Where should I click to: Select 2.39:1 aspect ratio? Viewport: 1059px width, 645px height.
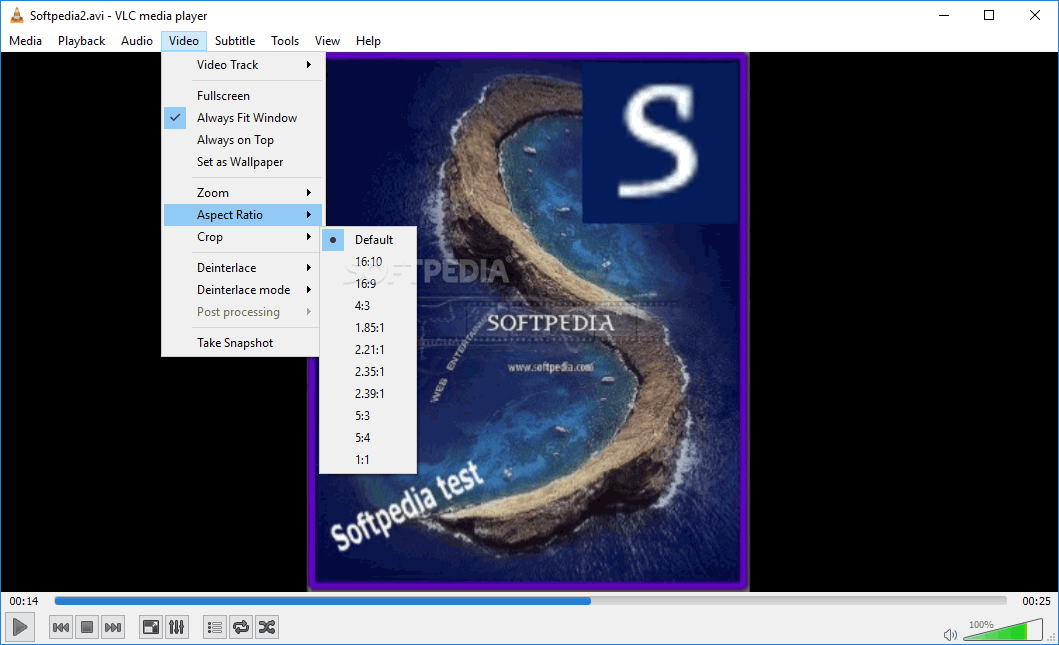(x=368, y=394)
